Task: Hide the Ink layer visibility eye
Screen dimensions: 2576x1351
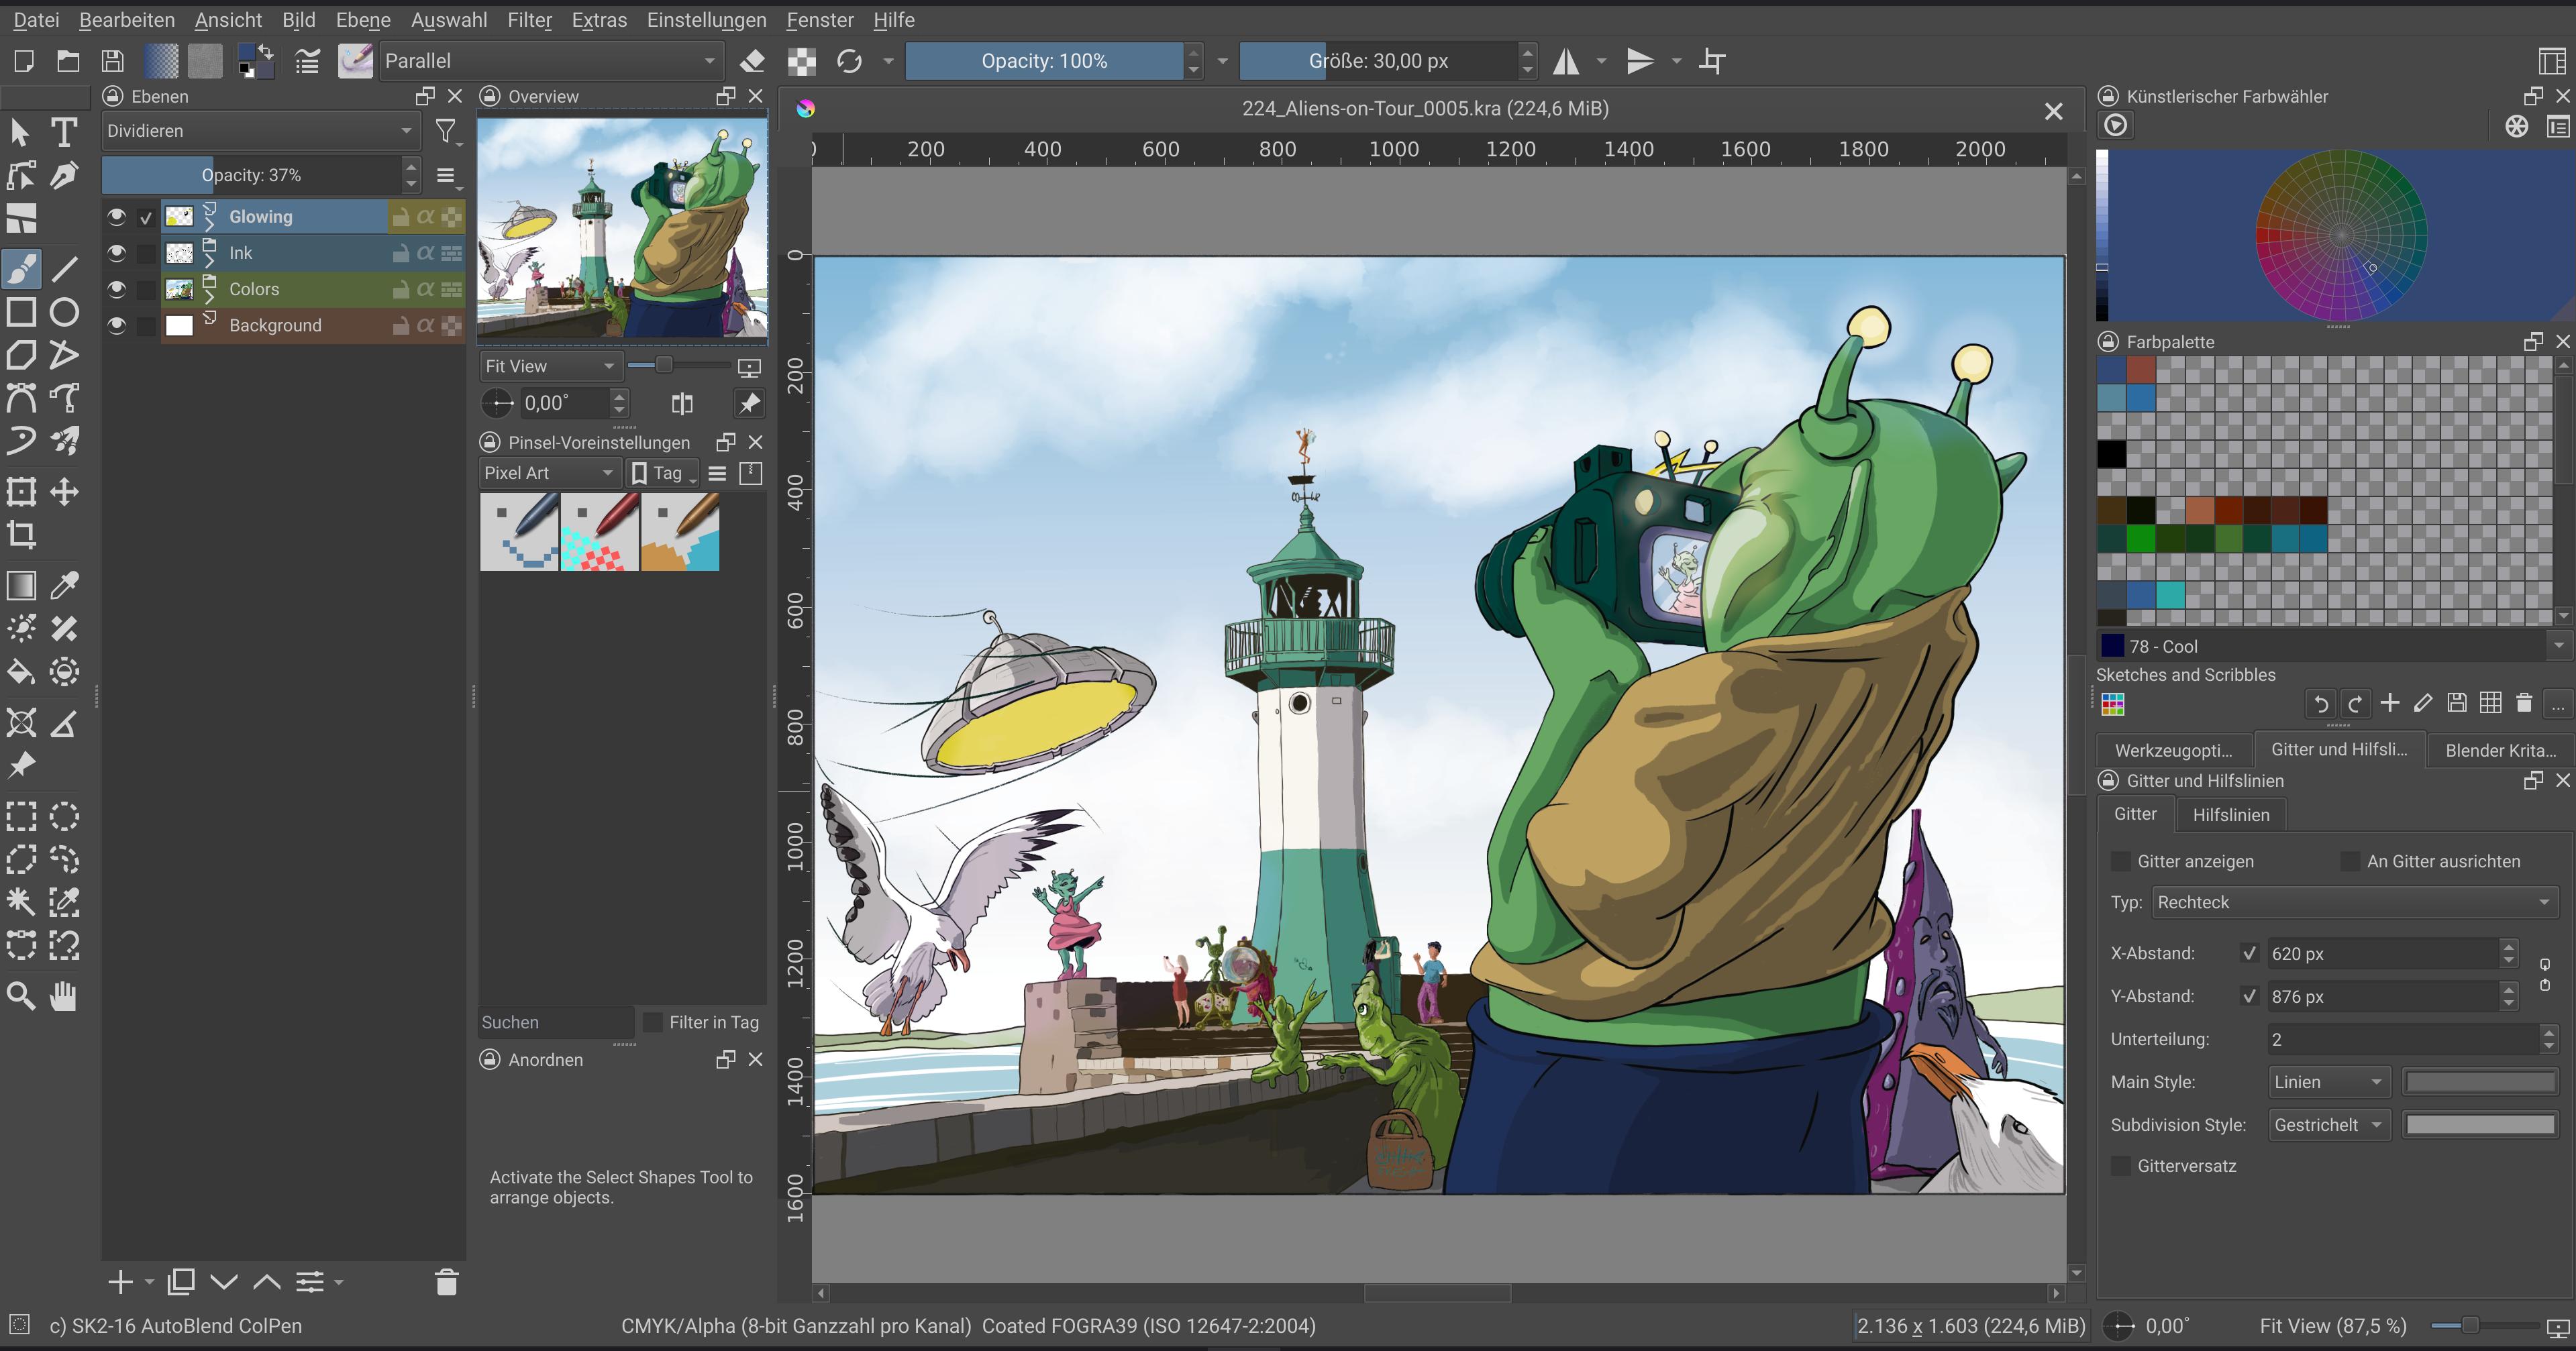Action: point(117,253)
